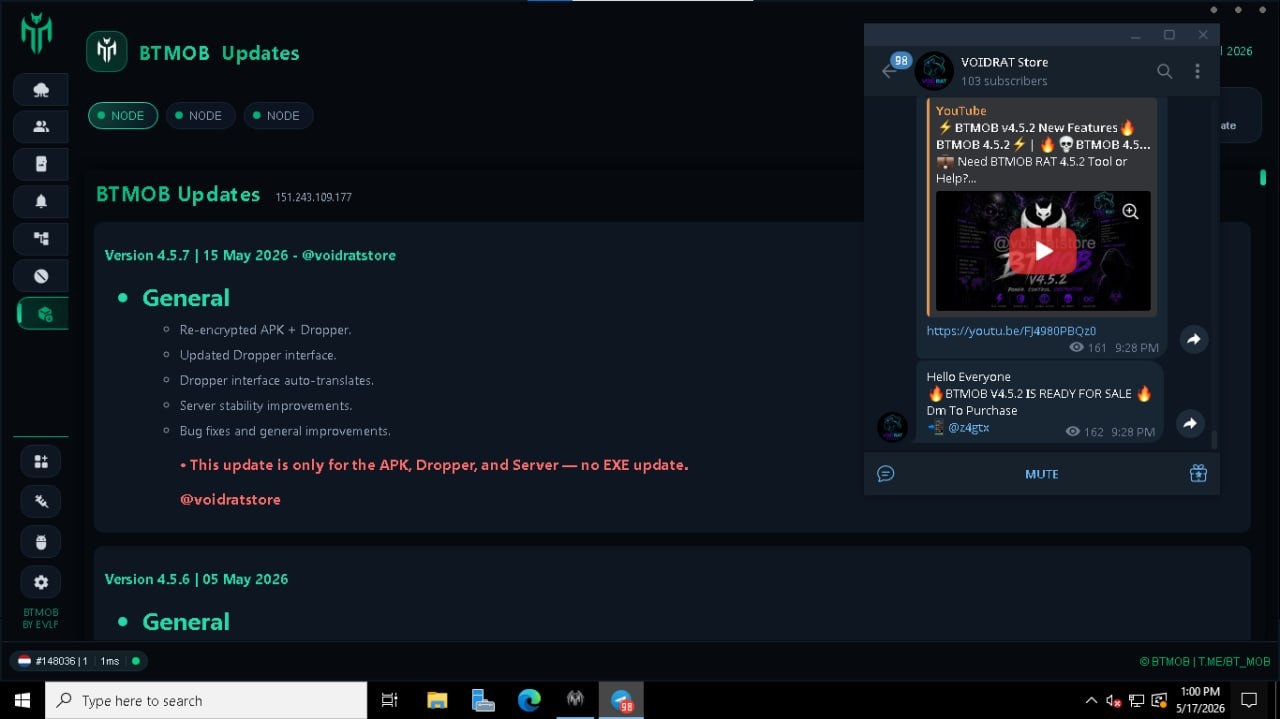Click 'Server stability improvements.' list item
1280x719 pixels.
[x=266, y=406]
